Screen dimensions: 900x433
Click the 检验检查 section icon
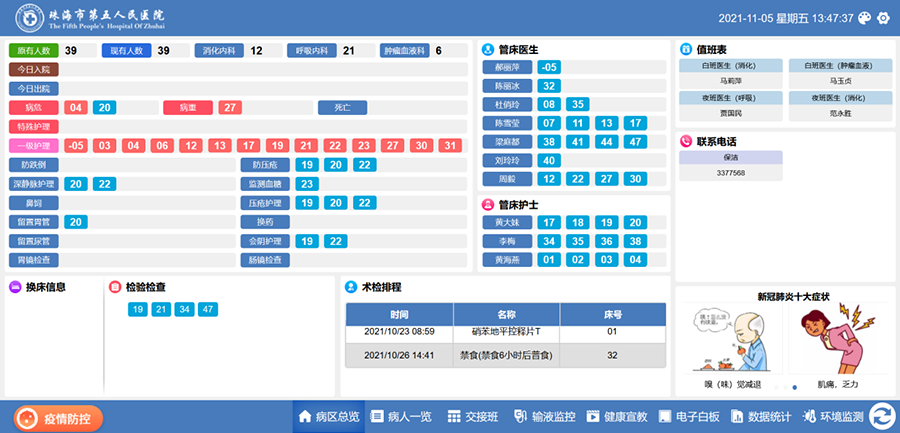pos(115,287)
